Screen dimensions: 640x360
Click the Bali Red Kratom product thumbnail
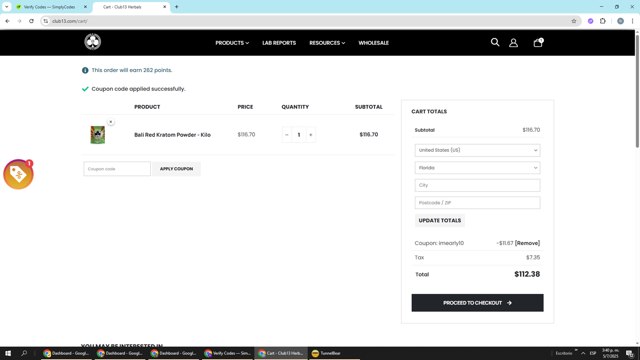[98, 135]
